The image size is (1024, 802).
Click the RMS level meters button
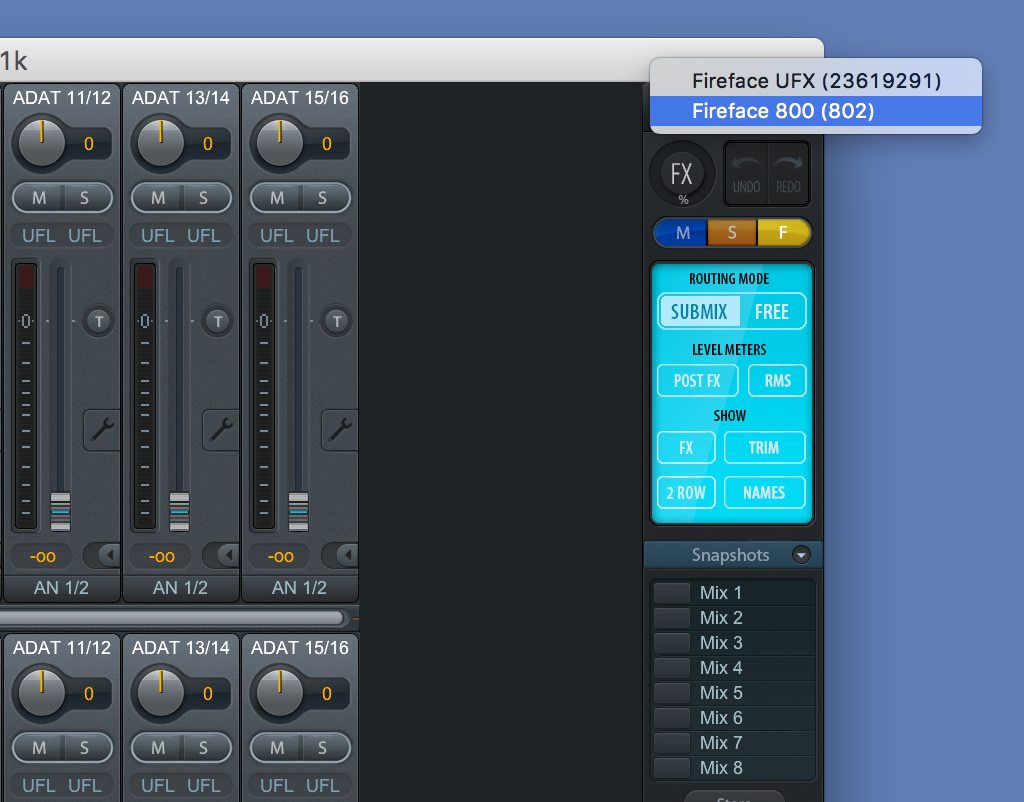pos(777,381)
